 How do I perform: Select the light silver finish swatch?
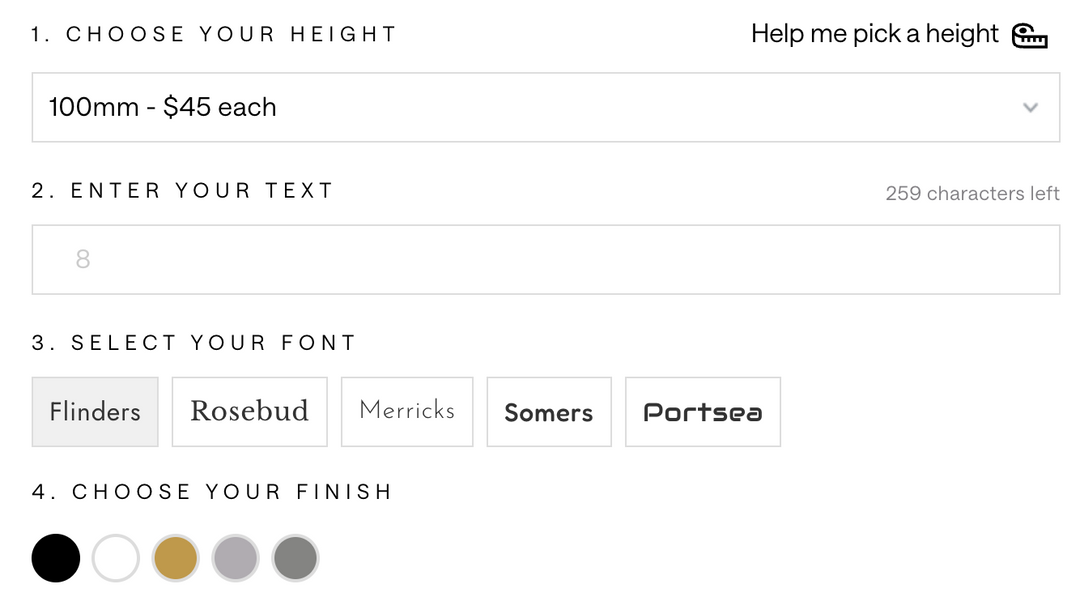coord(236,558)
